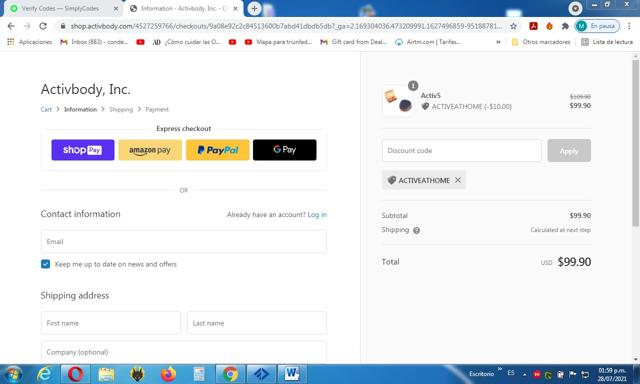Focus the Discount code field

pos(462,151)
